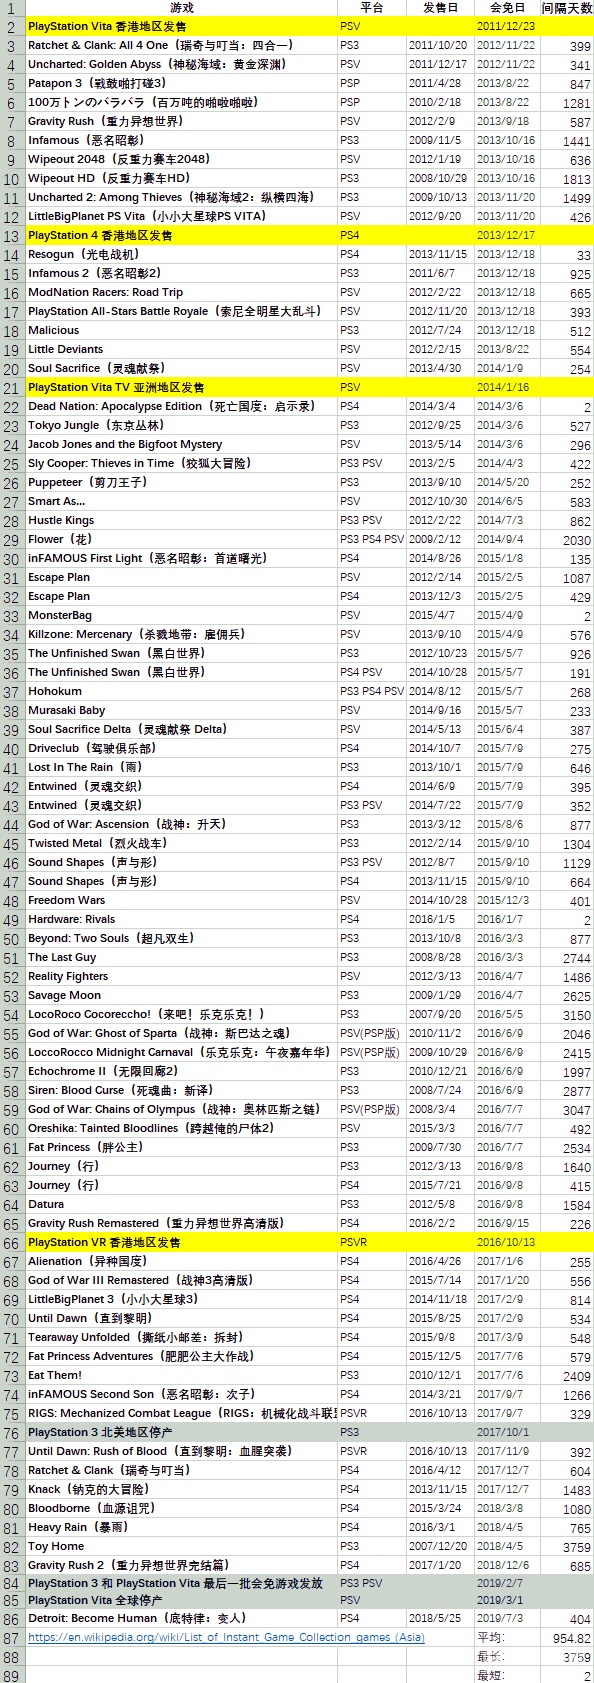Select row header 13
The image size is (594, 1683).
point(12,236)
